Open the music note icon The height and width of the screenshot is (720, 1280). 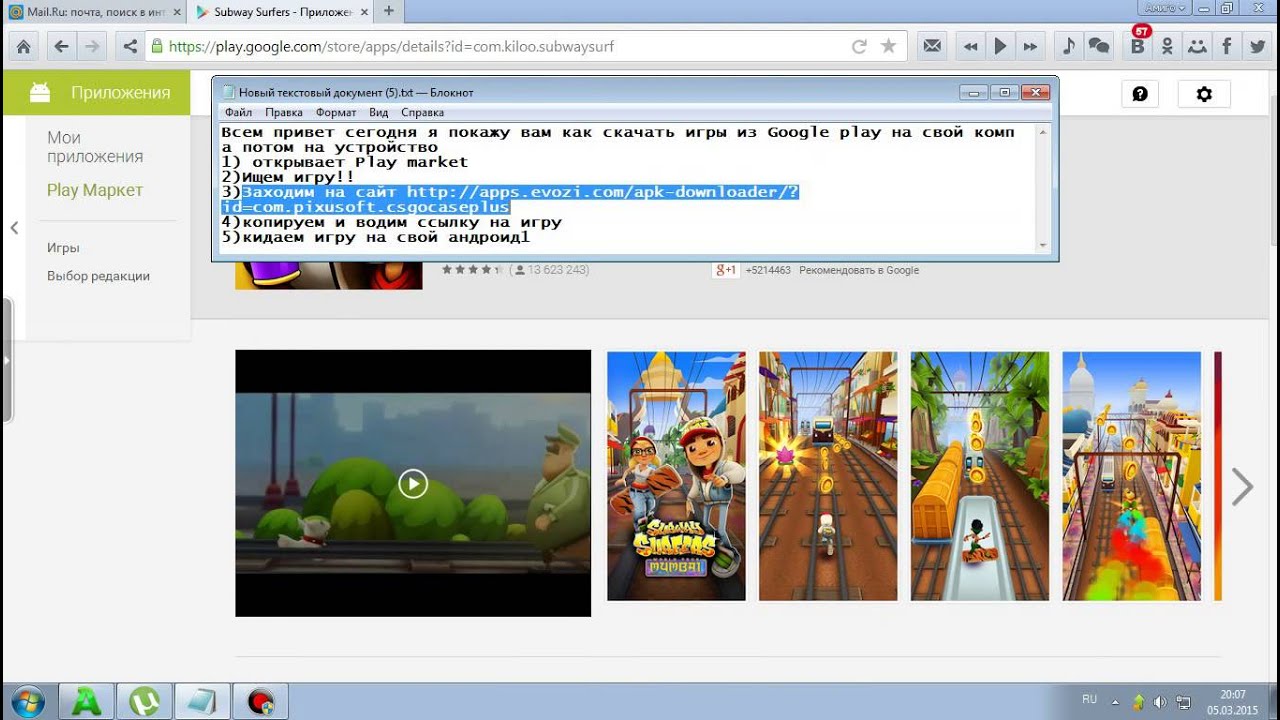(x=1069, y=46)
